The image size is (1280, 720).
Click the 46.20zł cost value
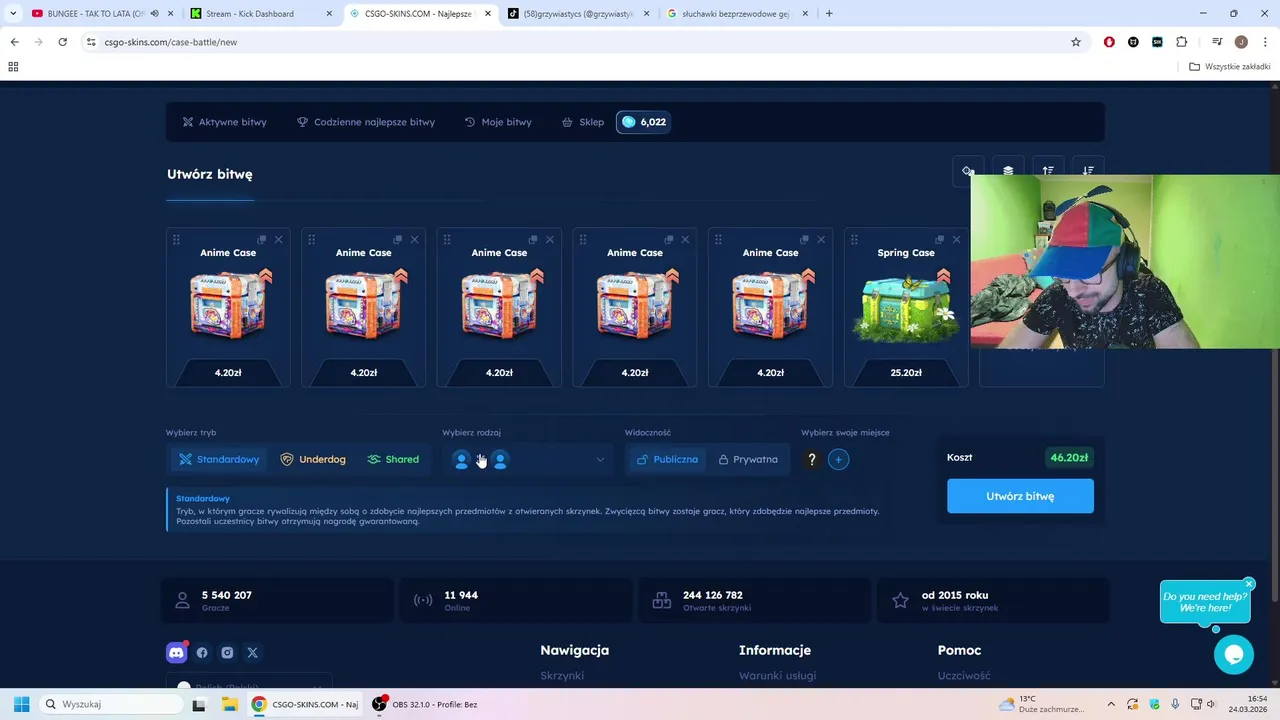tap(1069, 457)
